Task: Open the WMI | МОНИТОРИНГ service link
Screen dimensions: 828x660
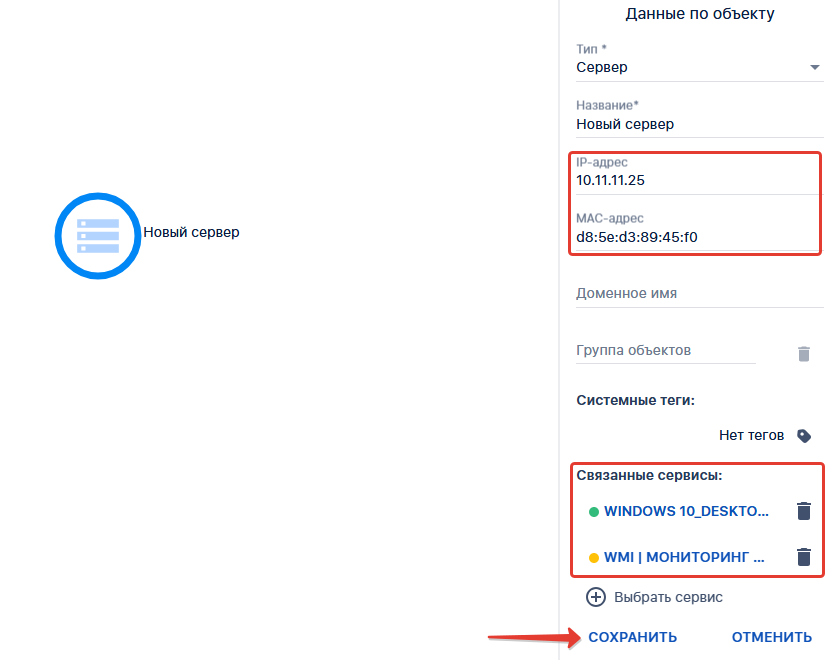Action: tap(683, 558)
